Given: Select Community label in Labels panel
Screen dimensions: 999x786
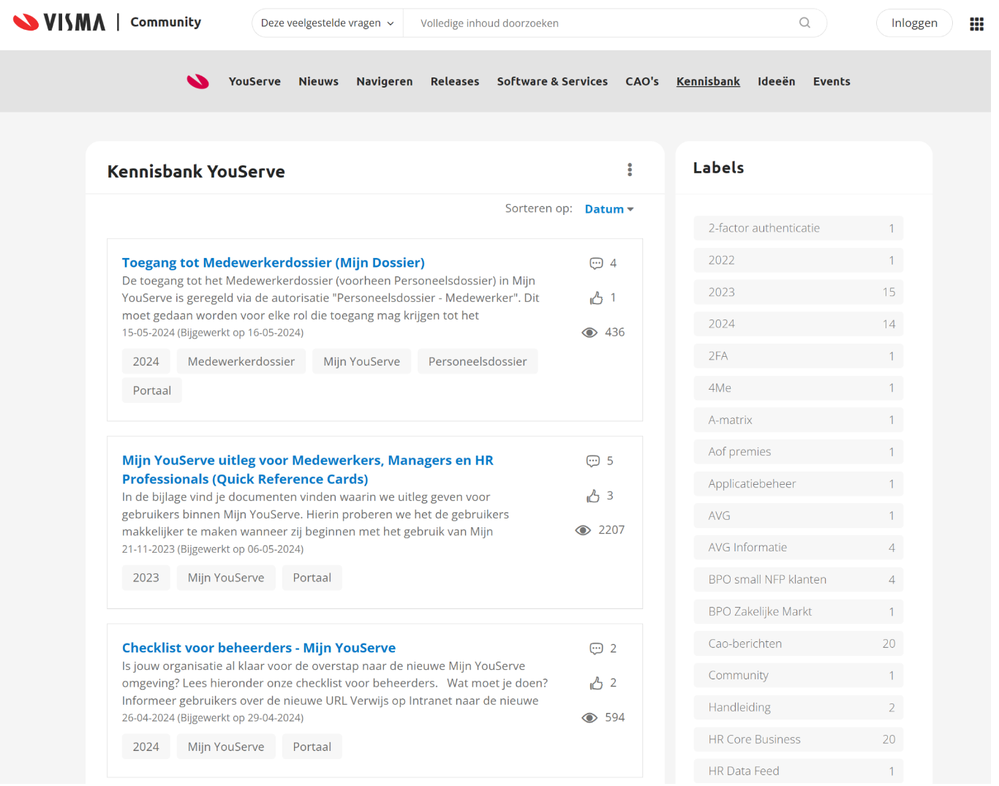Looking at the screenshot, I should coord(798,675).
